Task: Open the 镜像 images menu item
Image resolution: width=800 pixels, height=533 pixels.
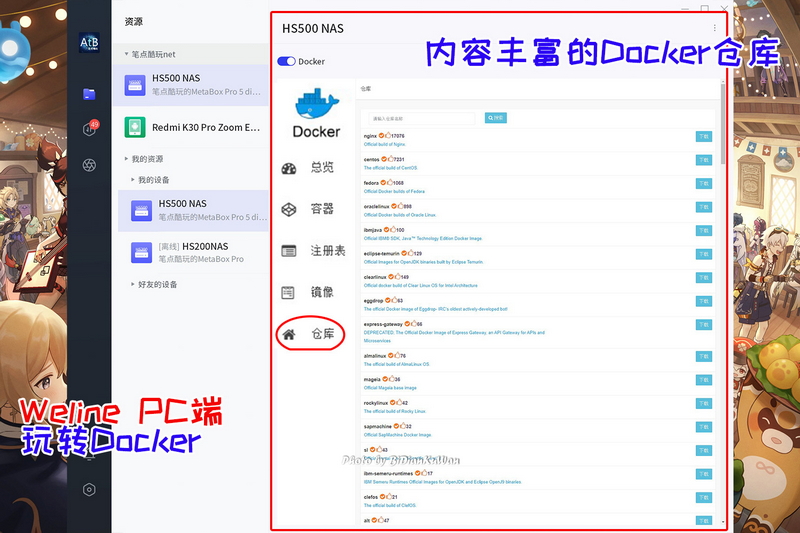Action: tap(310, 292)
